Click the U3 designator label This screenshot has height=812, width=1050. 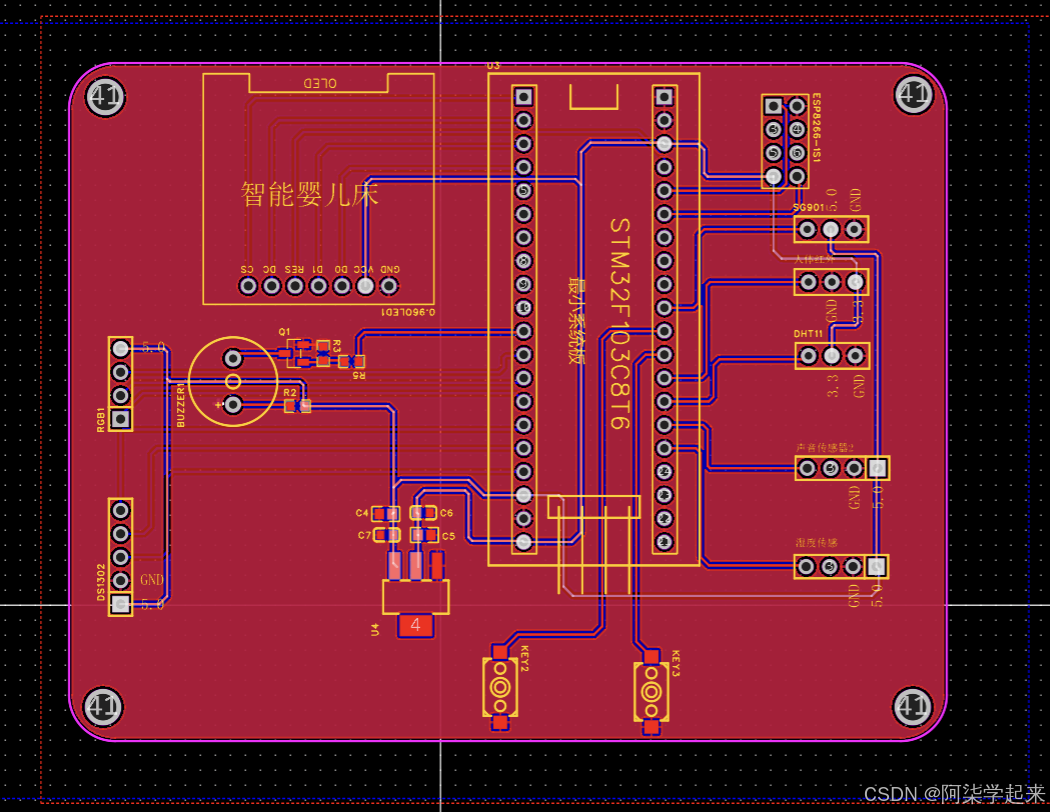tap(493, 66)
